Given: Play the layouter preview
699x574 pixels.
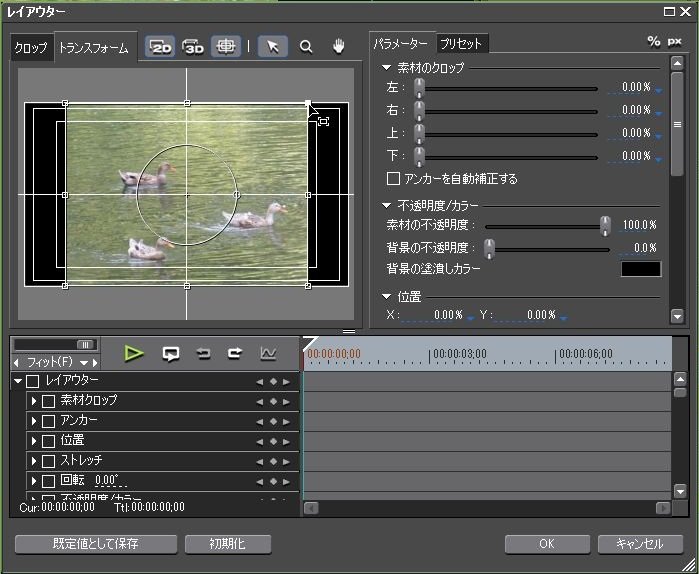Looking at the screenshot, I should click(x=134, y=353).
